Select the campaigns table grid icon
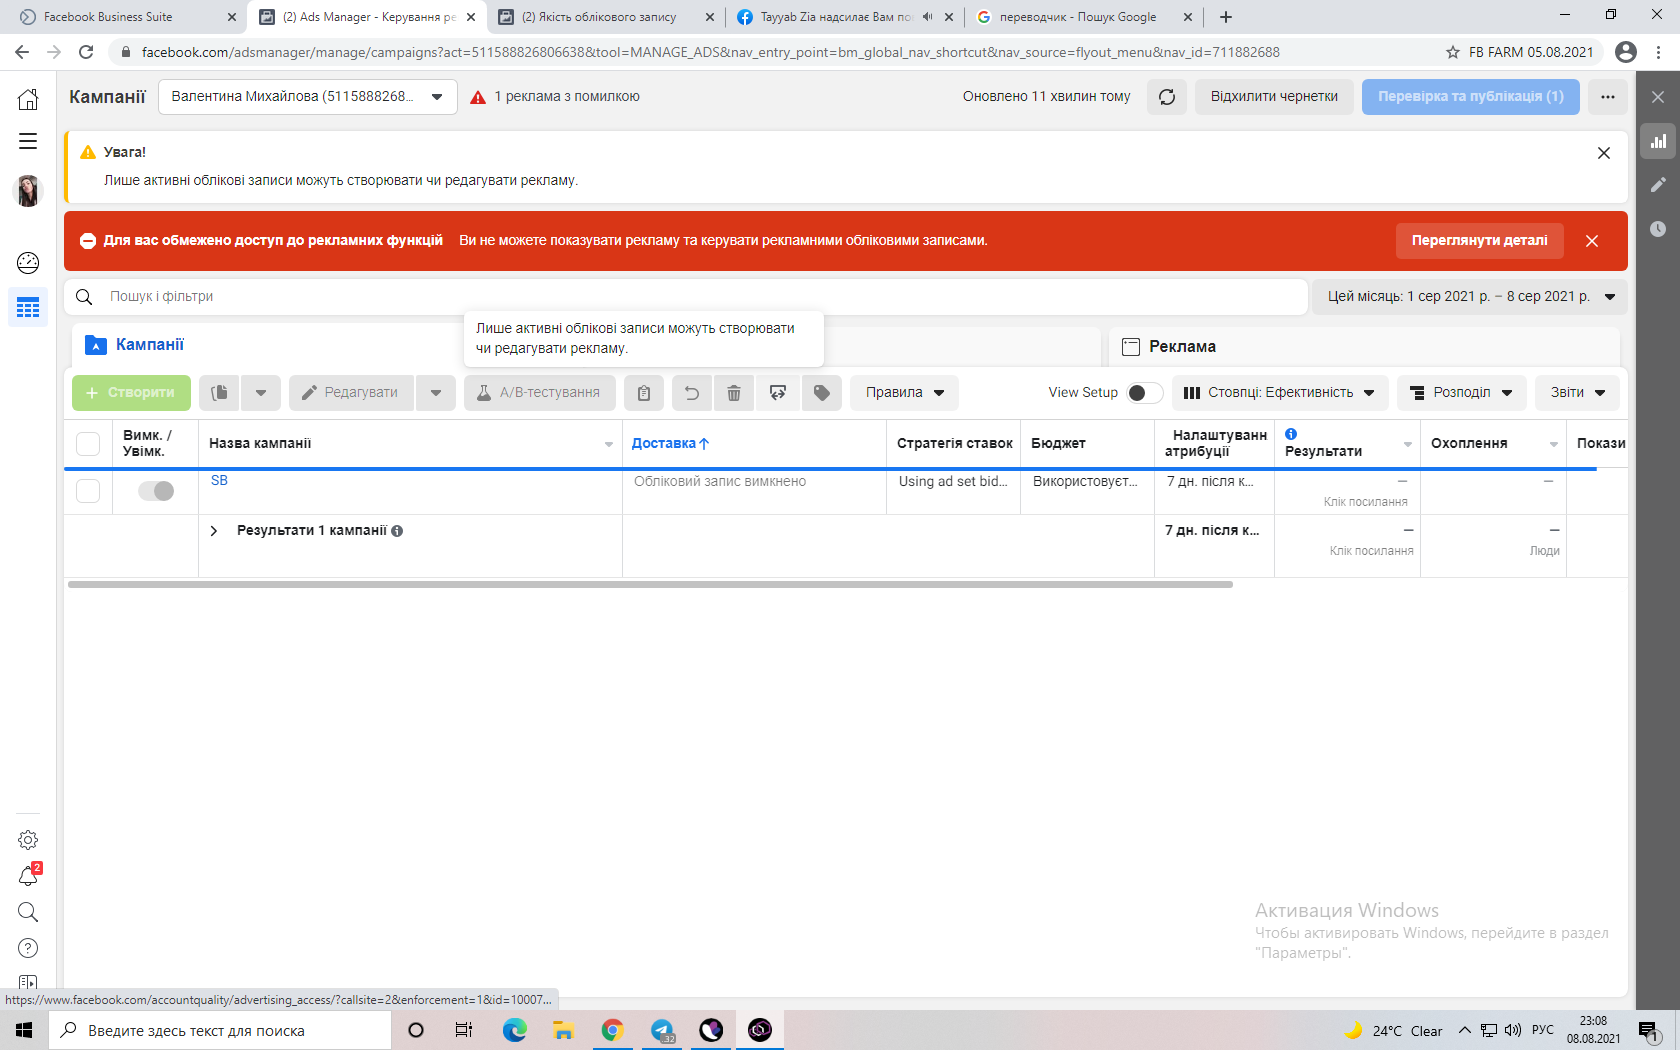Image resolution: width=1680 pixels, height=1050 pixels. 28,307
